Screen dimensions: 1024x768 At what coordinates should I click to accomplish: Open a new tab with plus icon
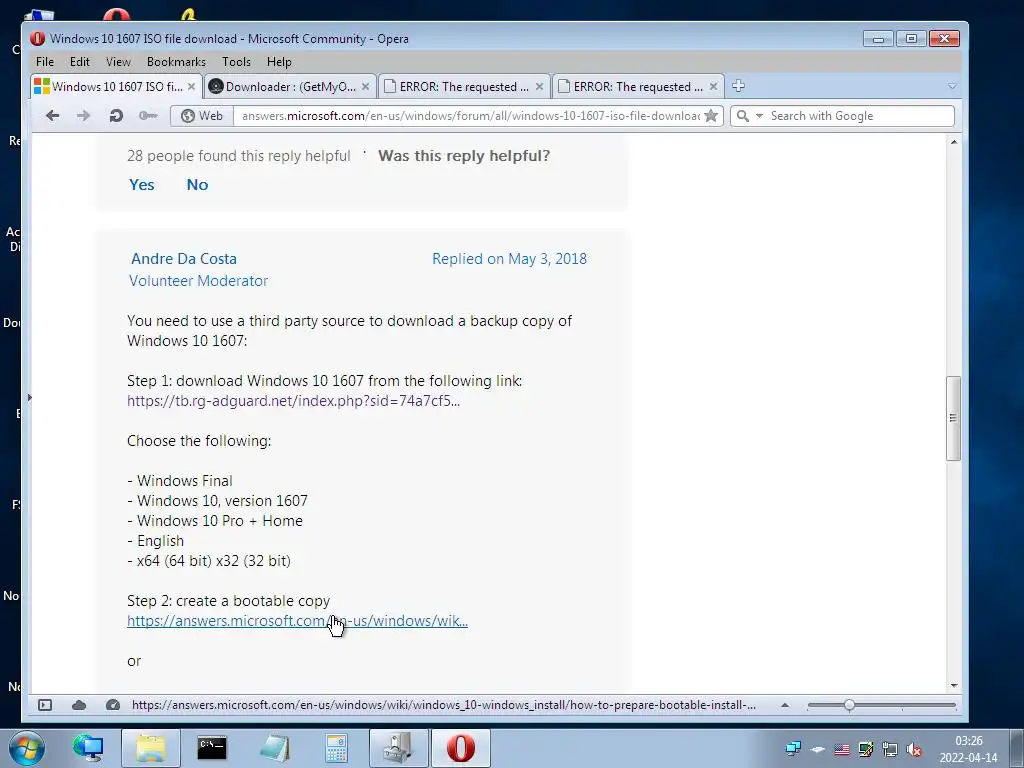[738, 86]
